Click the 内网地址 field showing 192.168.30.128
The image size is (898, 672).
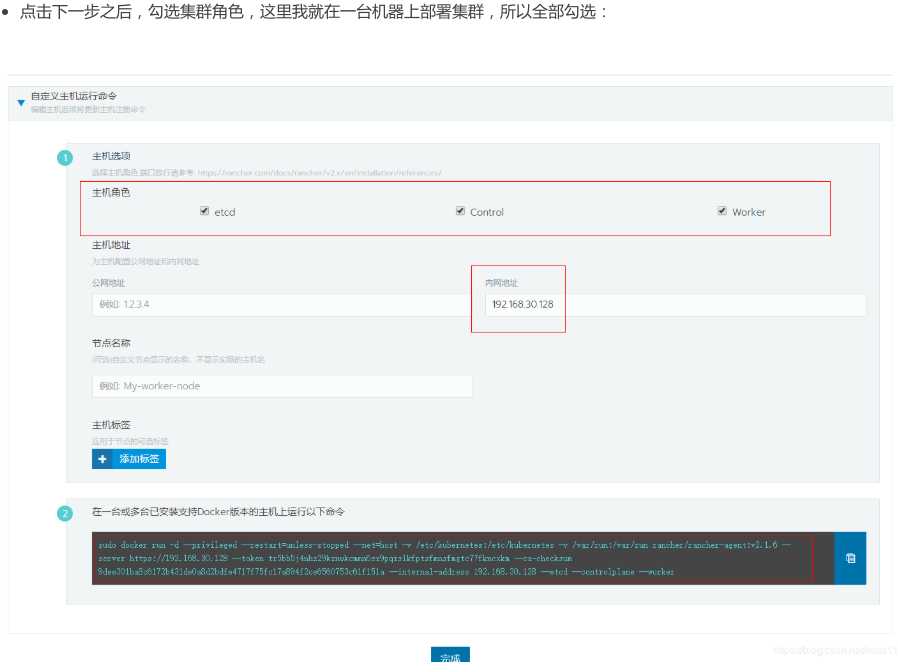tap(676, 305)
